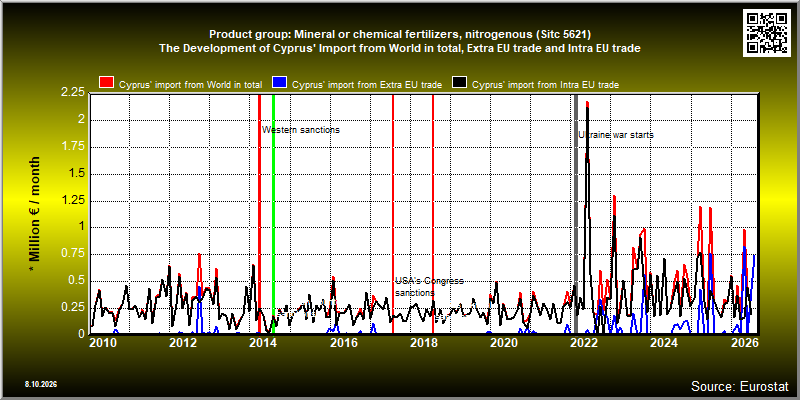This screenshot has height=400, width=800.
Task: Click the x-axis label 2010
Action: coord(102,342)
